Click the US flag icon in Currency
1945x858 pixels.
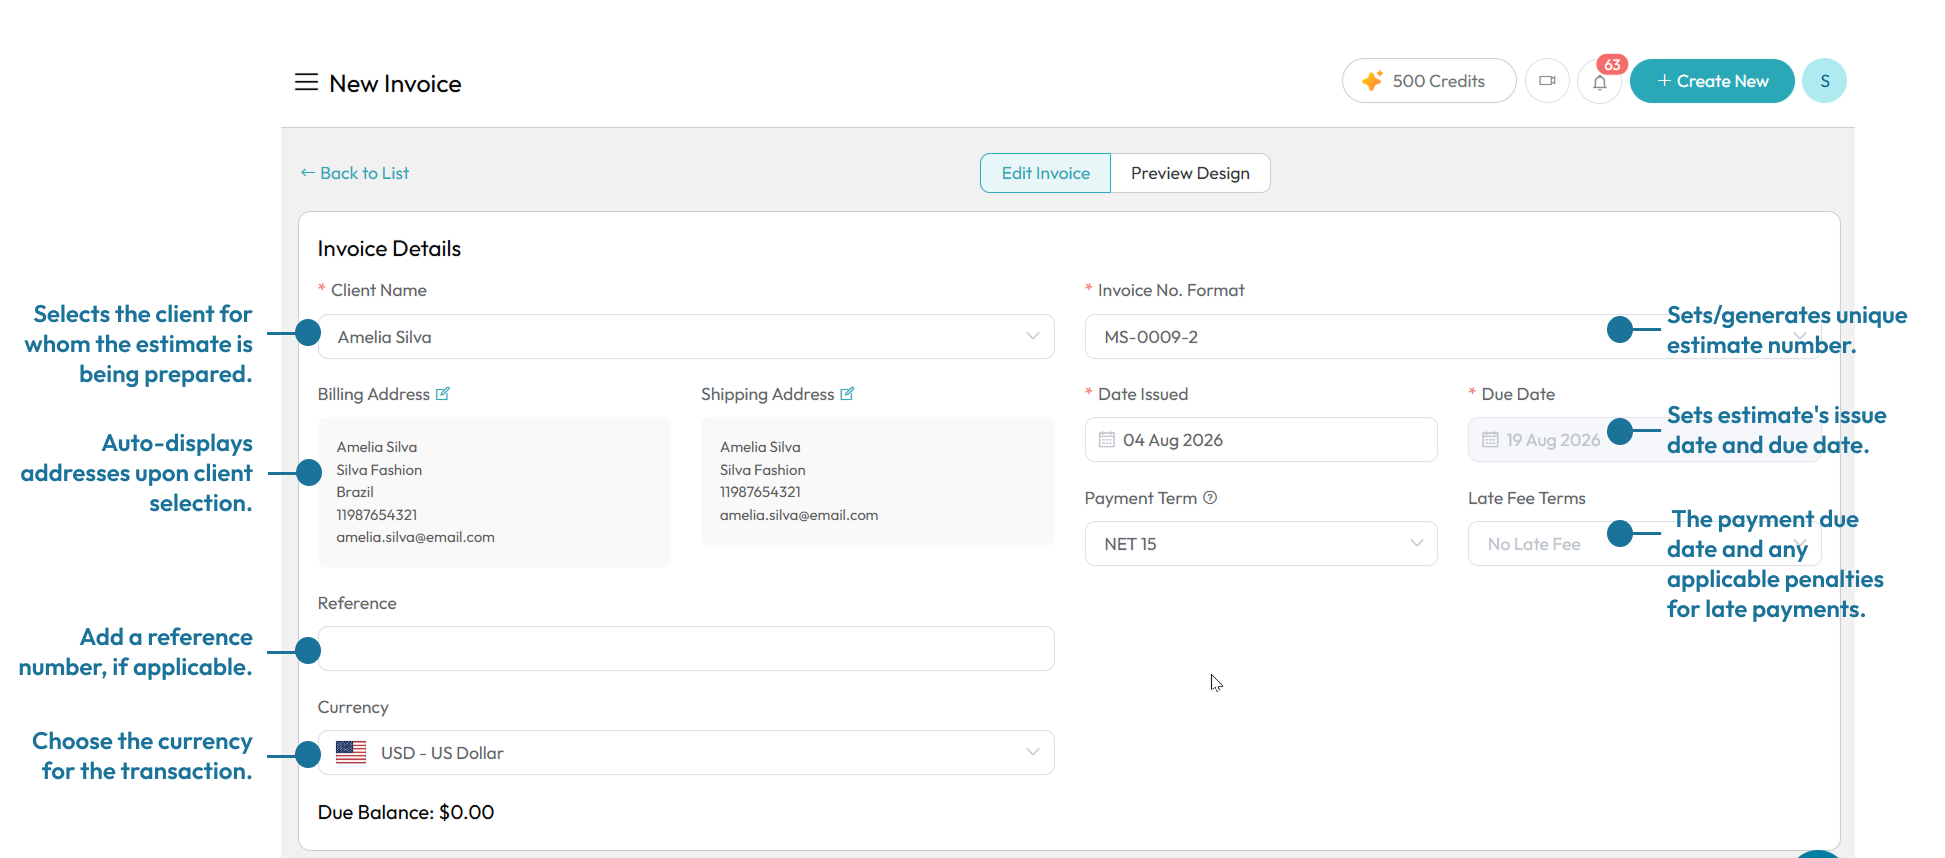(351, 752)
